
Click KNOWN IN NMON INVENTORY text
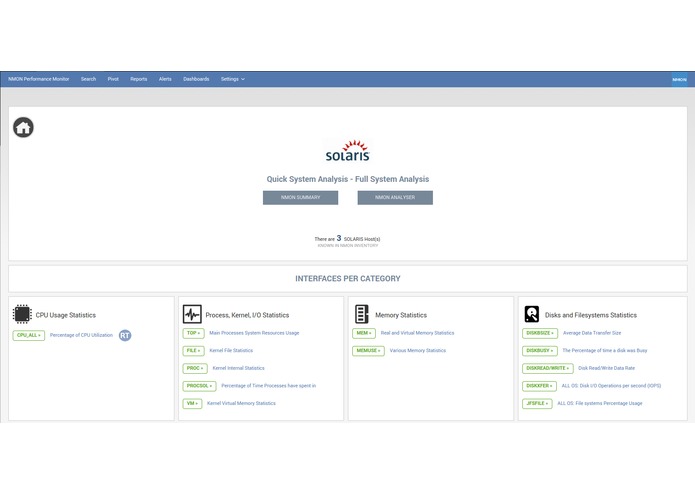(x=348, y=246)
